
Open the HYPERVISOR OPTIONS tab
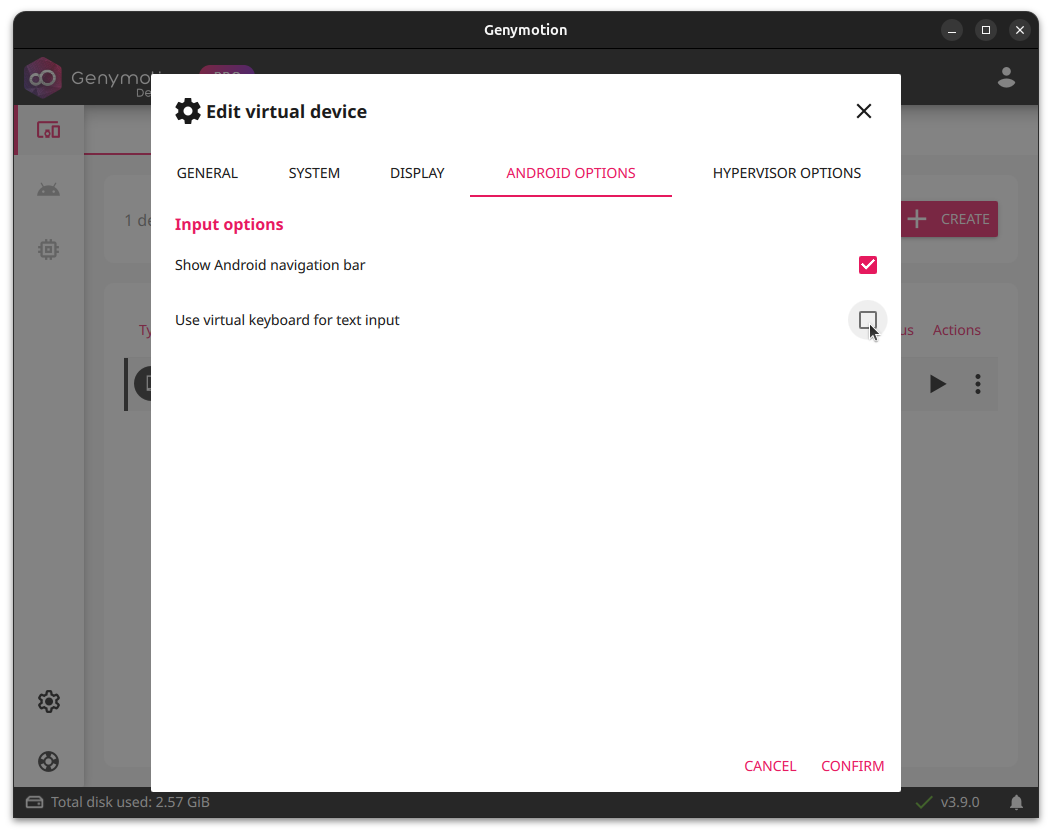point(787,173)
